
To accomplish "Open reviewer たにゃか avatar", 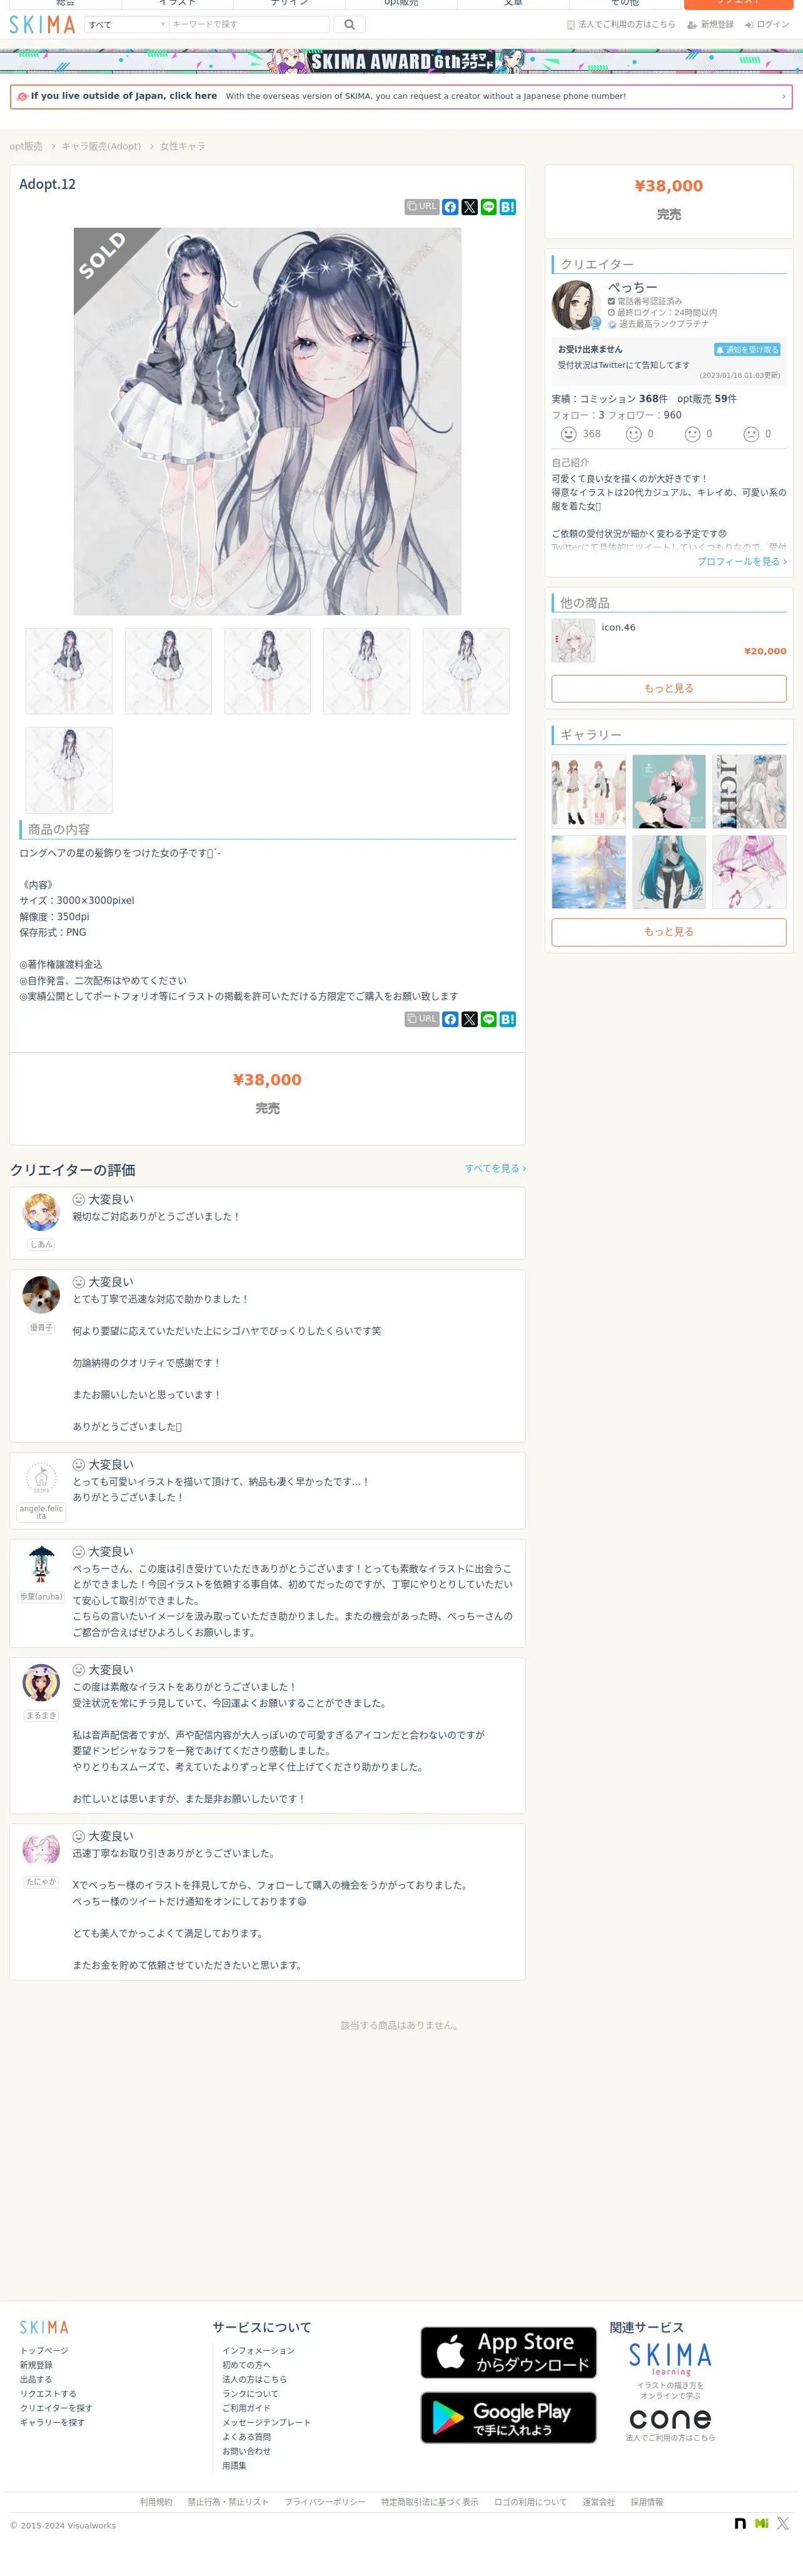I will tap(41, 1850).
